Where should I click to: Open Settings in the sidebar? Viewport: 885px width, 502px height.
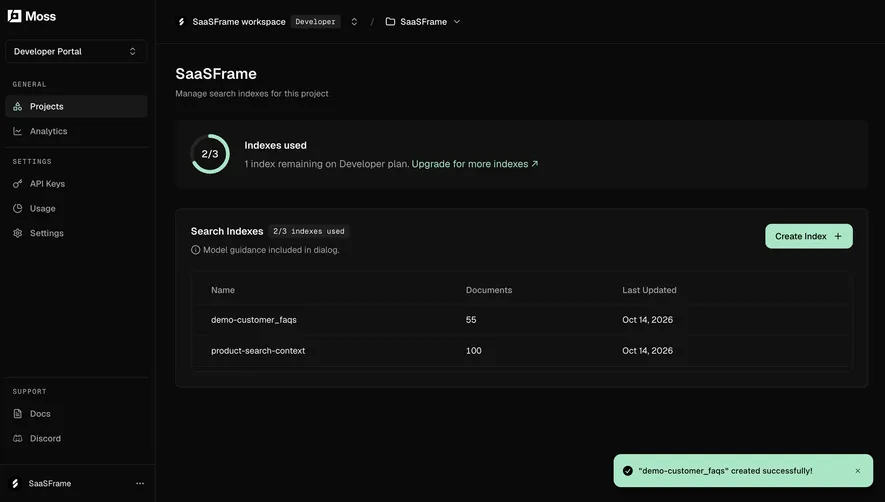76,233
